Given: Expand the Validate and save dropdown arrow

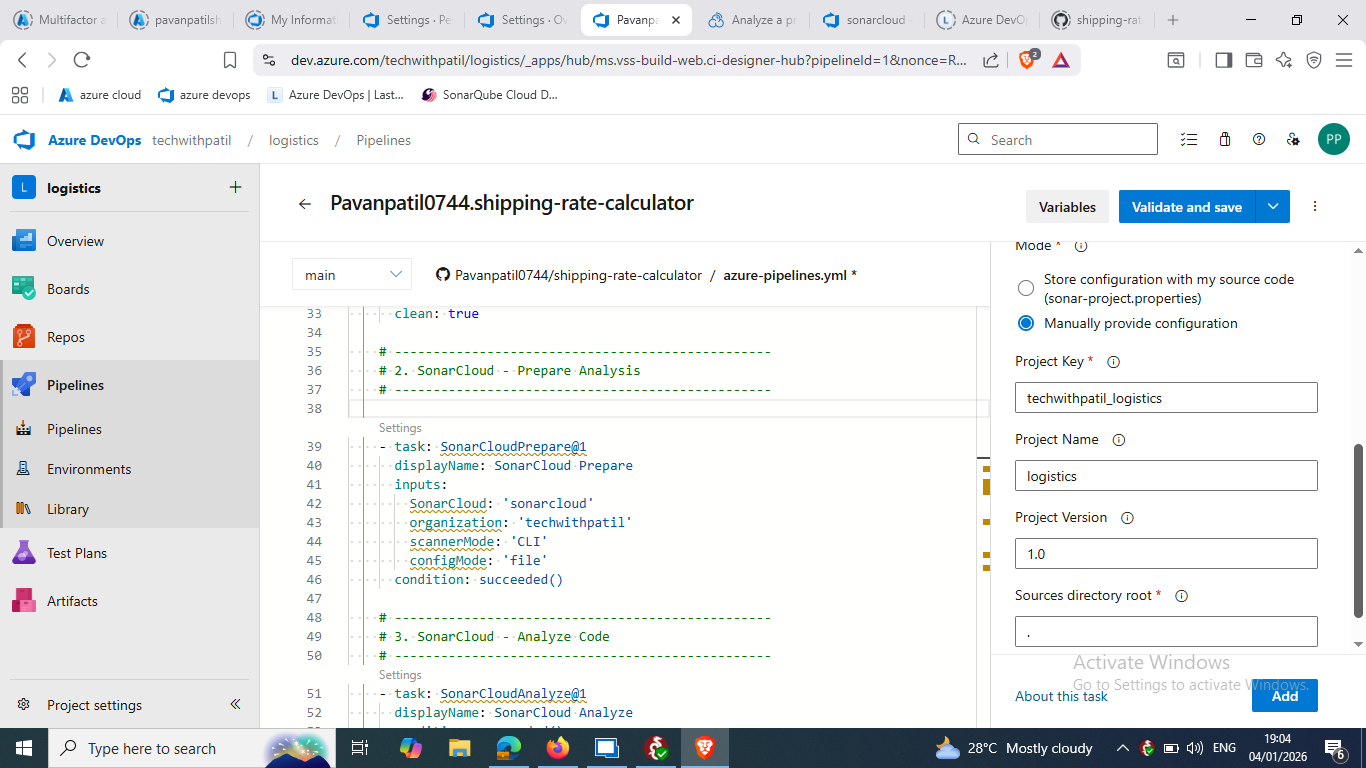Looking at the screenshot, I should [1272, 207].
